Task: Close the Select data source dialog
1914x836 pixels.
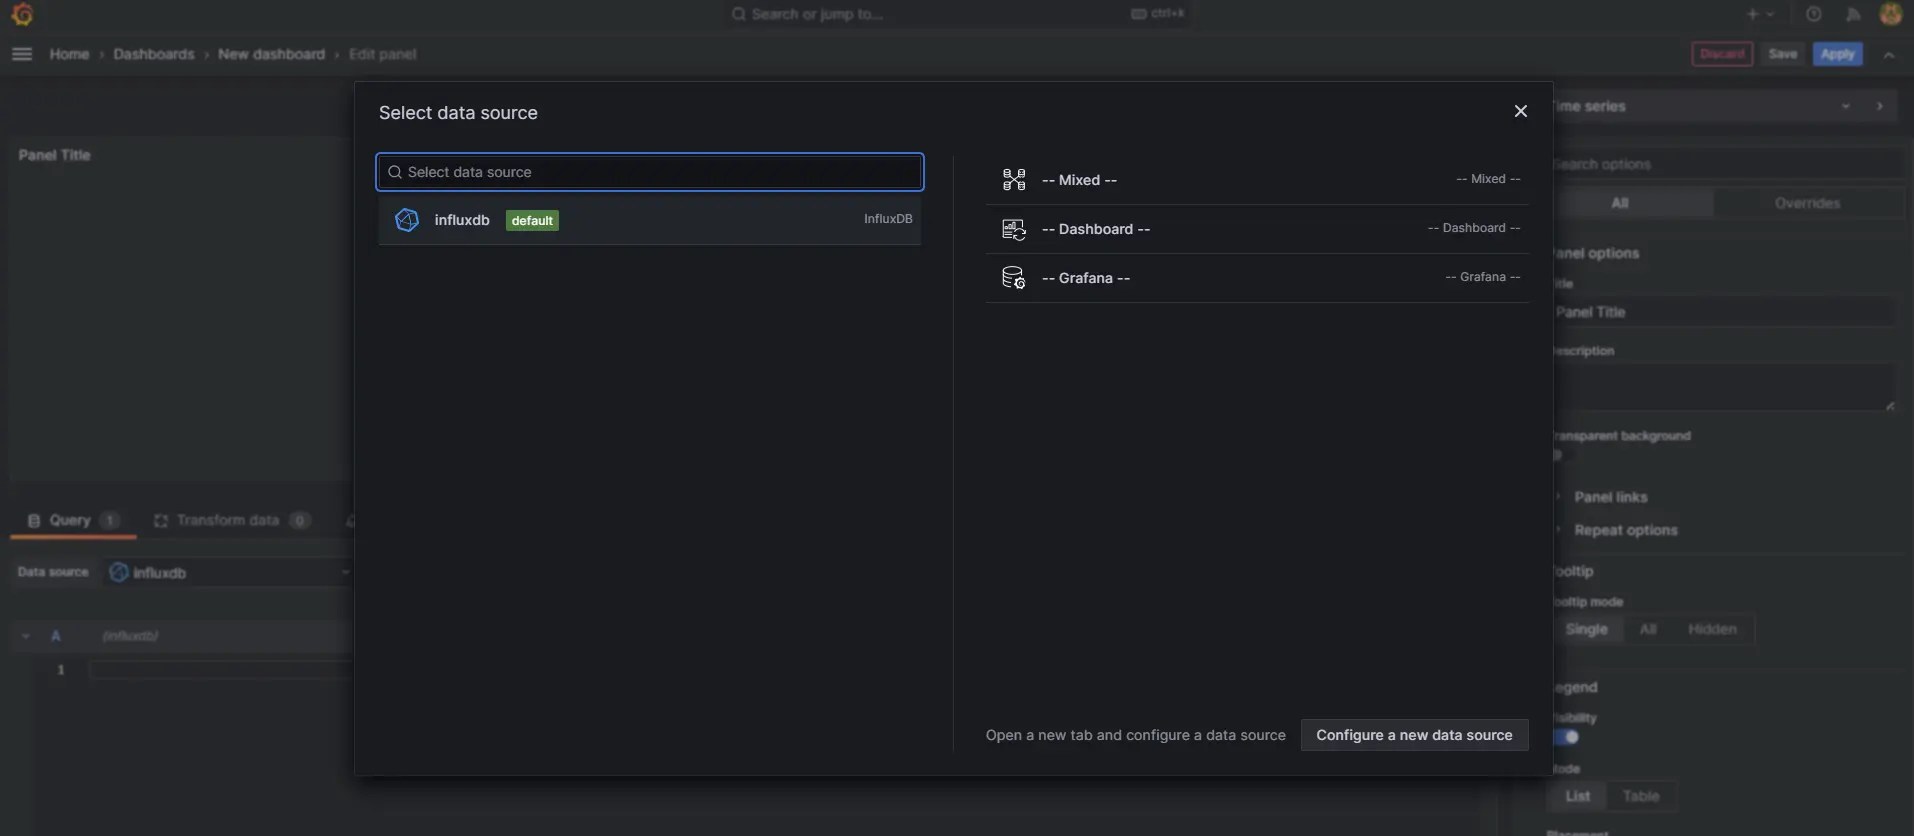Action: pos(1520,111)
